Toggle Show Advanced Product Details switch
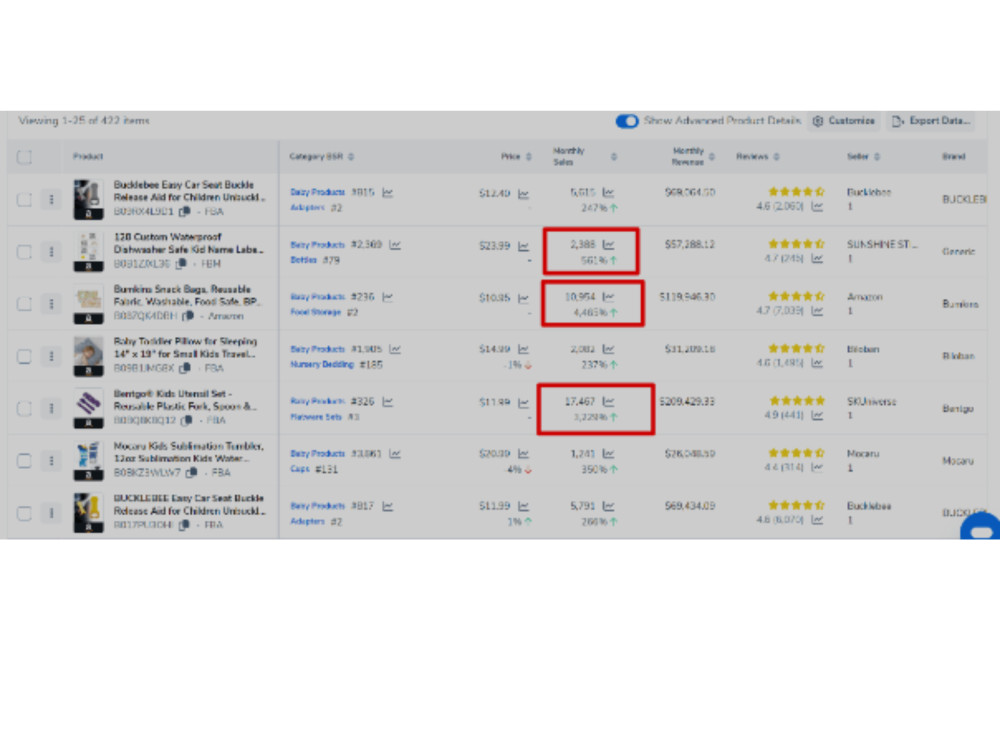1000x750 pixels. tap(627, 121)
